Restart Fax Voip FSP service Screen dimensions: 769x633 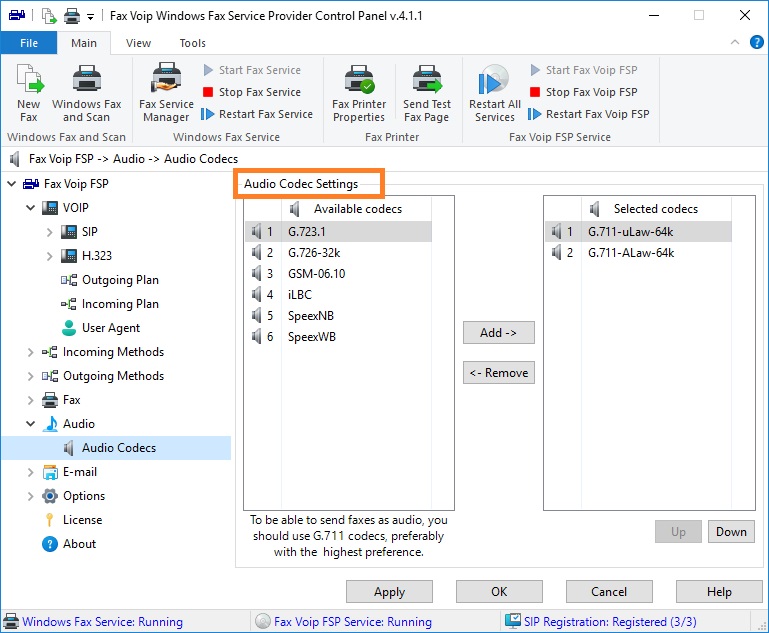[x=589, y=114]
